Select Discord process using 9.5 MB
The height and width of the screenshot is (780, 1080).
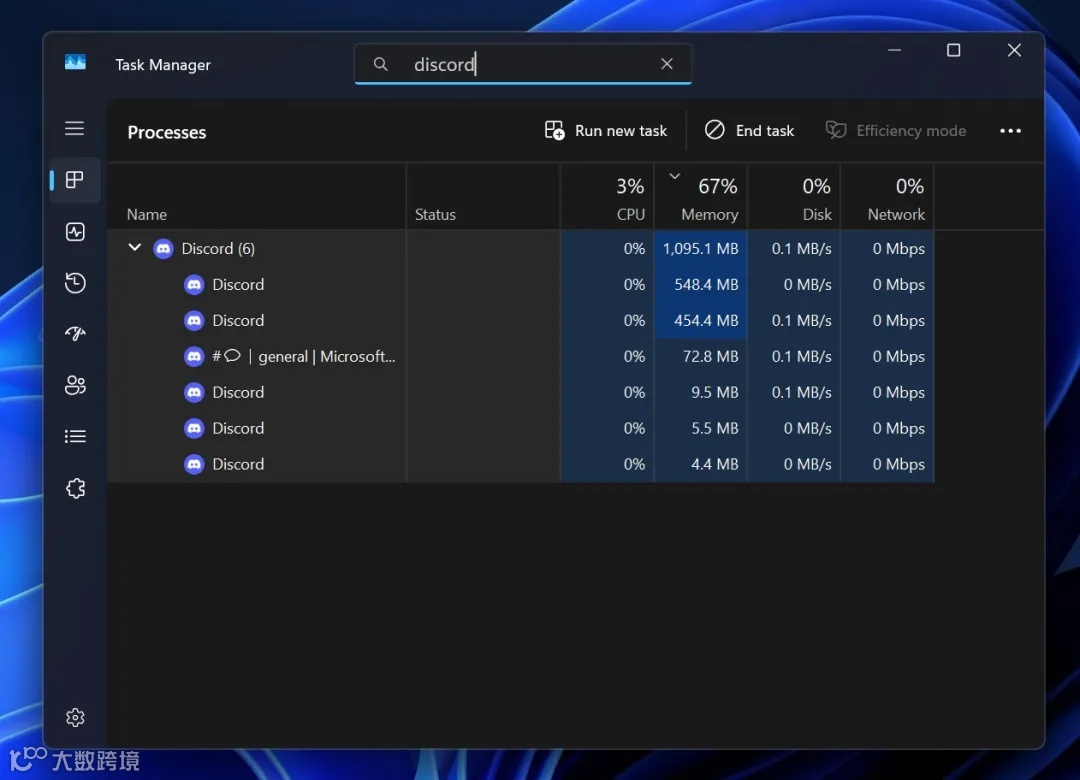tap(521, 391)
